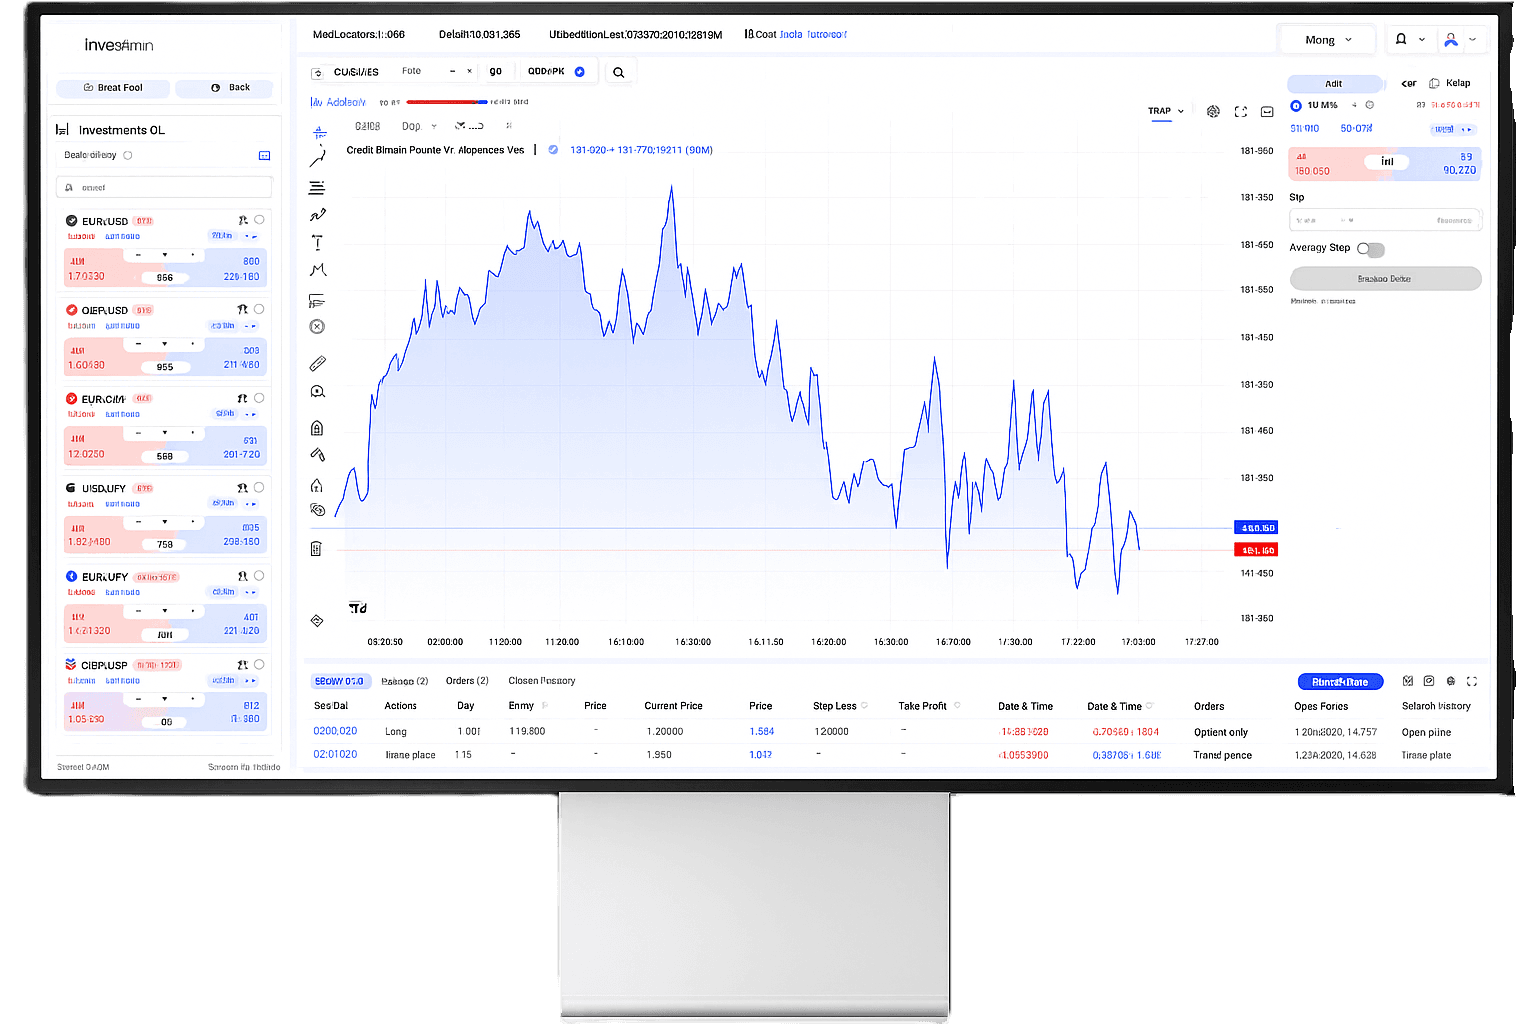Open the zoom tool on the chart sidebar
The height and width of the screenshot is (1024, 1536).
[317, 391]
